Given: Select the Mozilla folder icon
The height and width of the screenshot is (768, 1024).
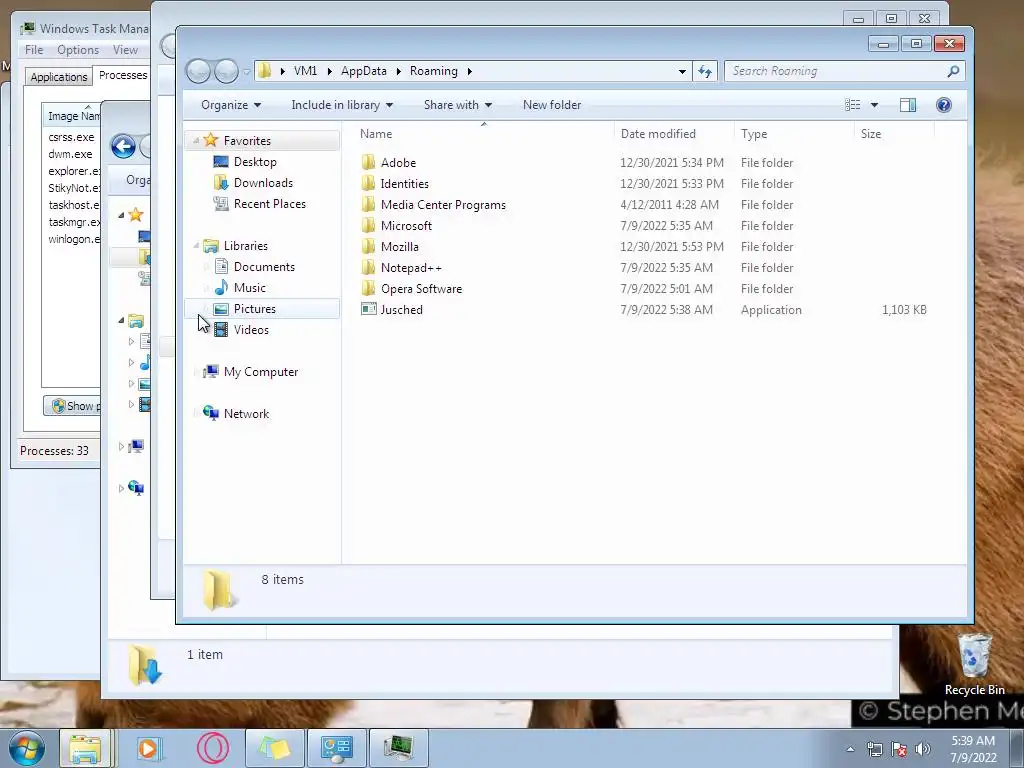Looking at the screenshot, I should click(x=368, y=246).
